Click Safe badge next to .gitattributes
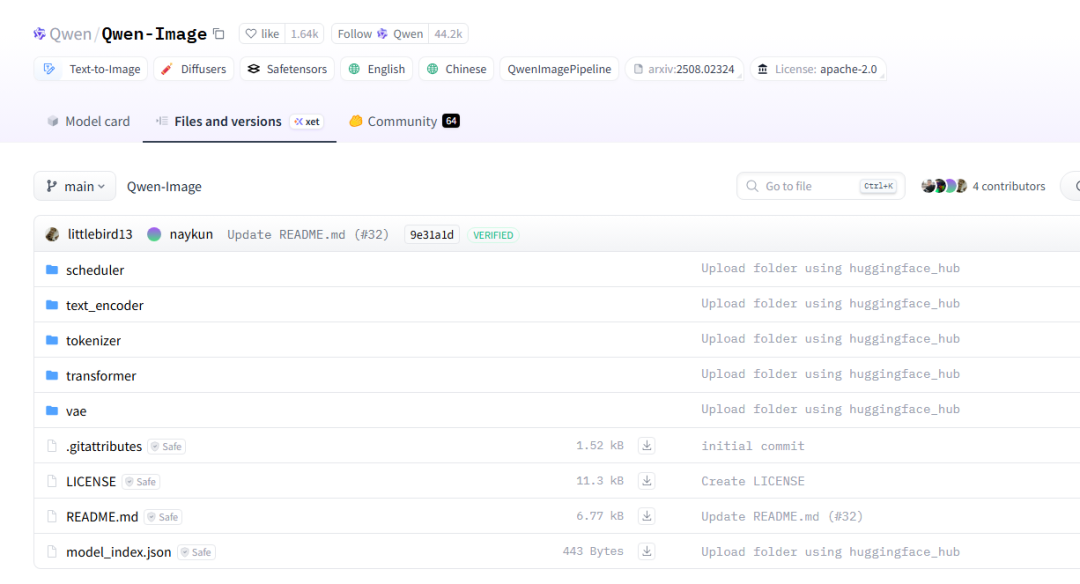The height and width of the screenshot is (584, 1080). 167,446
